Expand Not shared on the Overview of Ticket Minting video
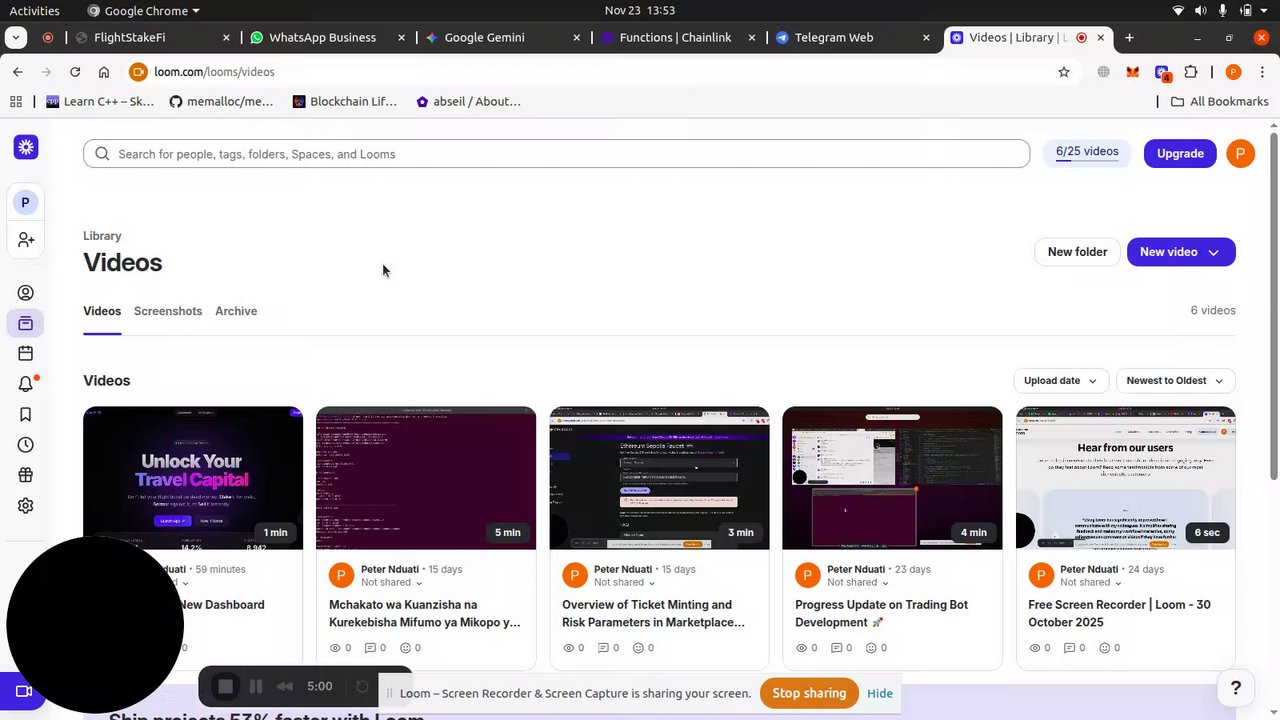This screenshot has height=720, width=1280. coord(624,582)
